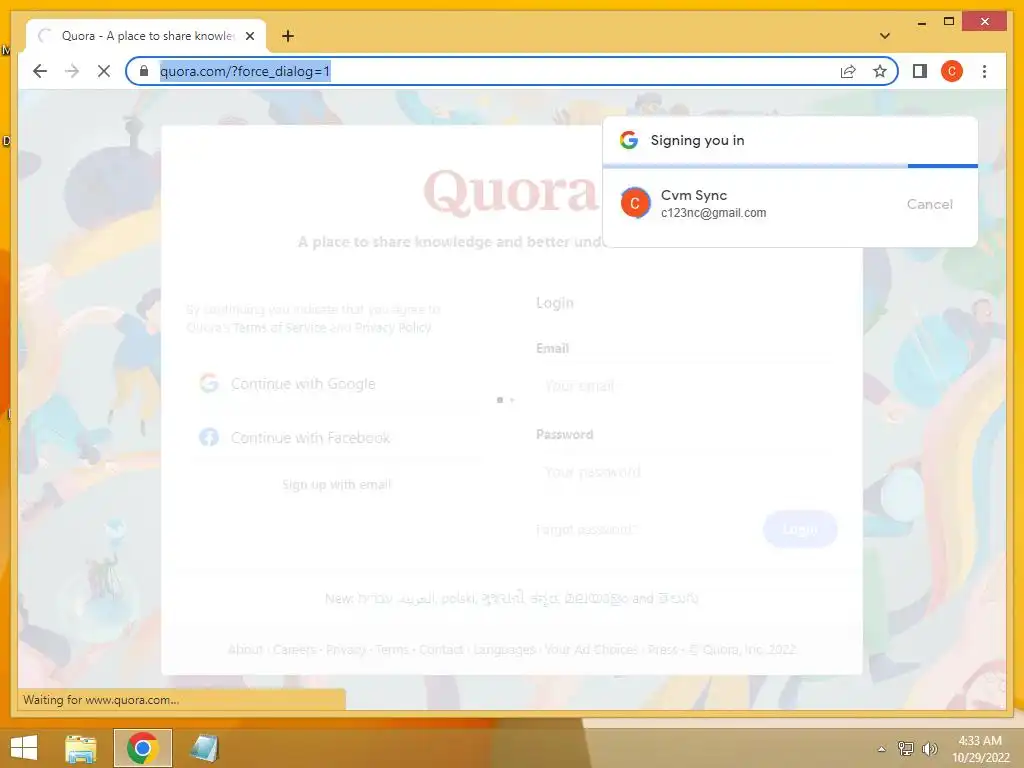Open the notepad app in taskbar
Image resolution: width=1024 pixels, height=768 pixels.
click(x=204, y=748)
